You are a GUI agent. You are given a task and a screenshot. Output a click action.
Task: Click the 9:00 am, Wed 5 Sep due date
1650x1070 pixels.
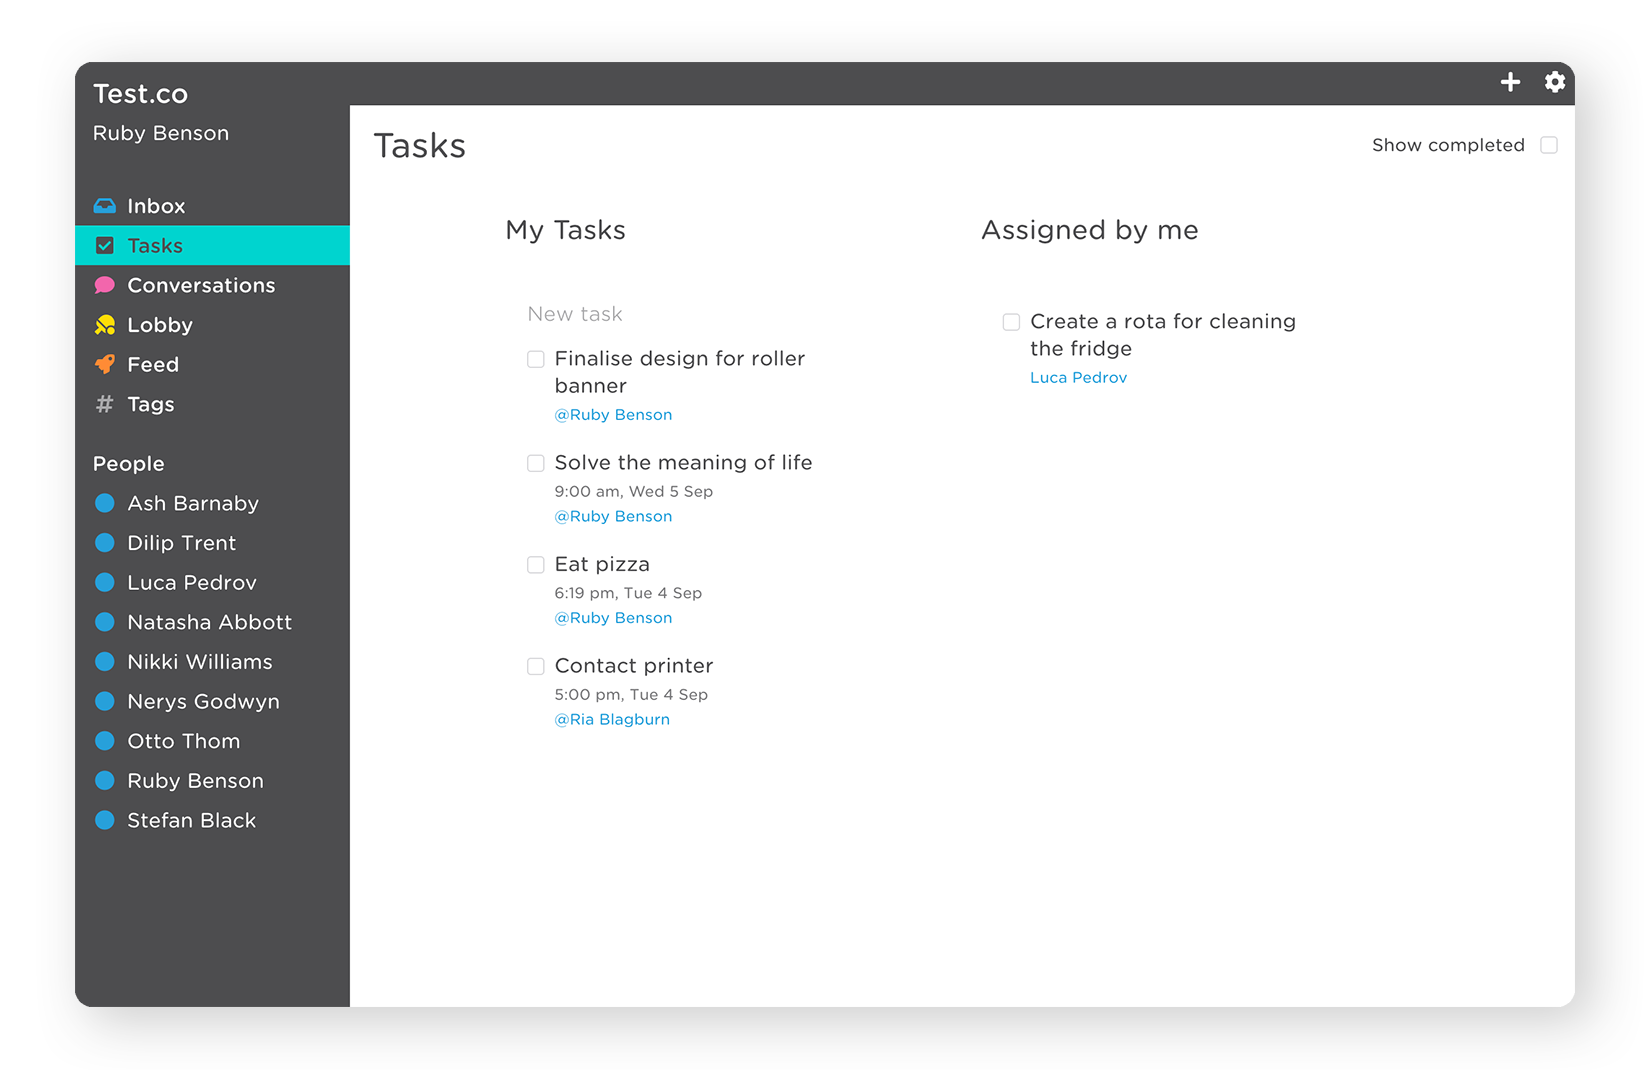click(634, 492)
